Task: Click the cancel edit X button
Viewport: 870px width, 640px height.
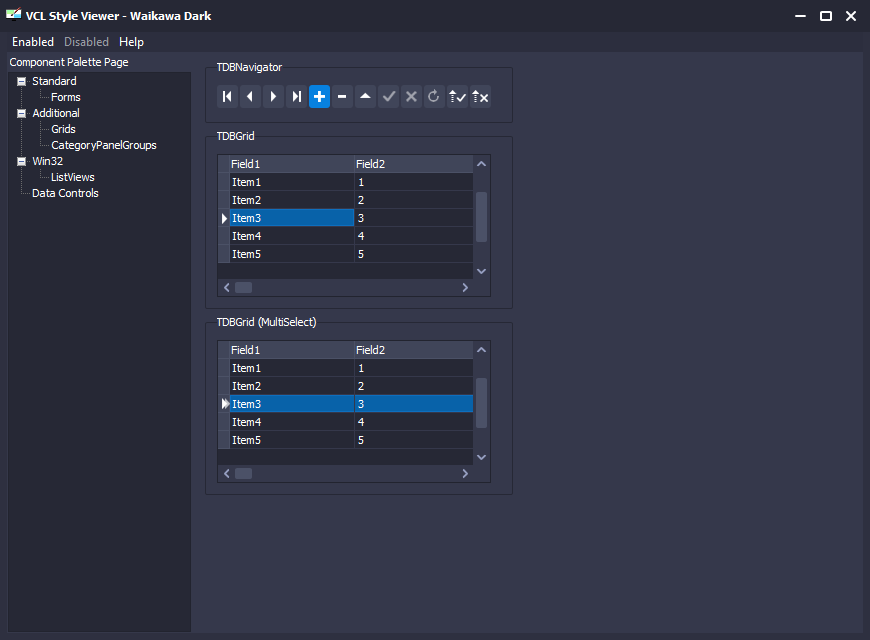Action: coord(411,97)
